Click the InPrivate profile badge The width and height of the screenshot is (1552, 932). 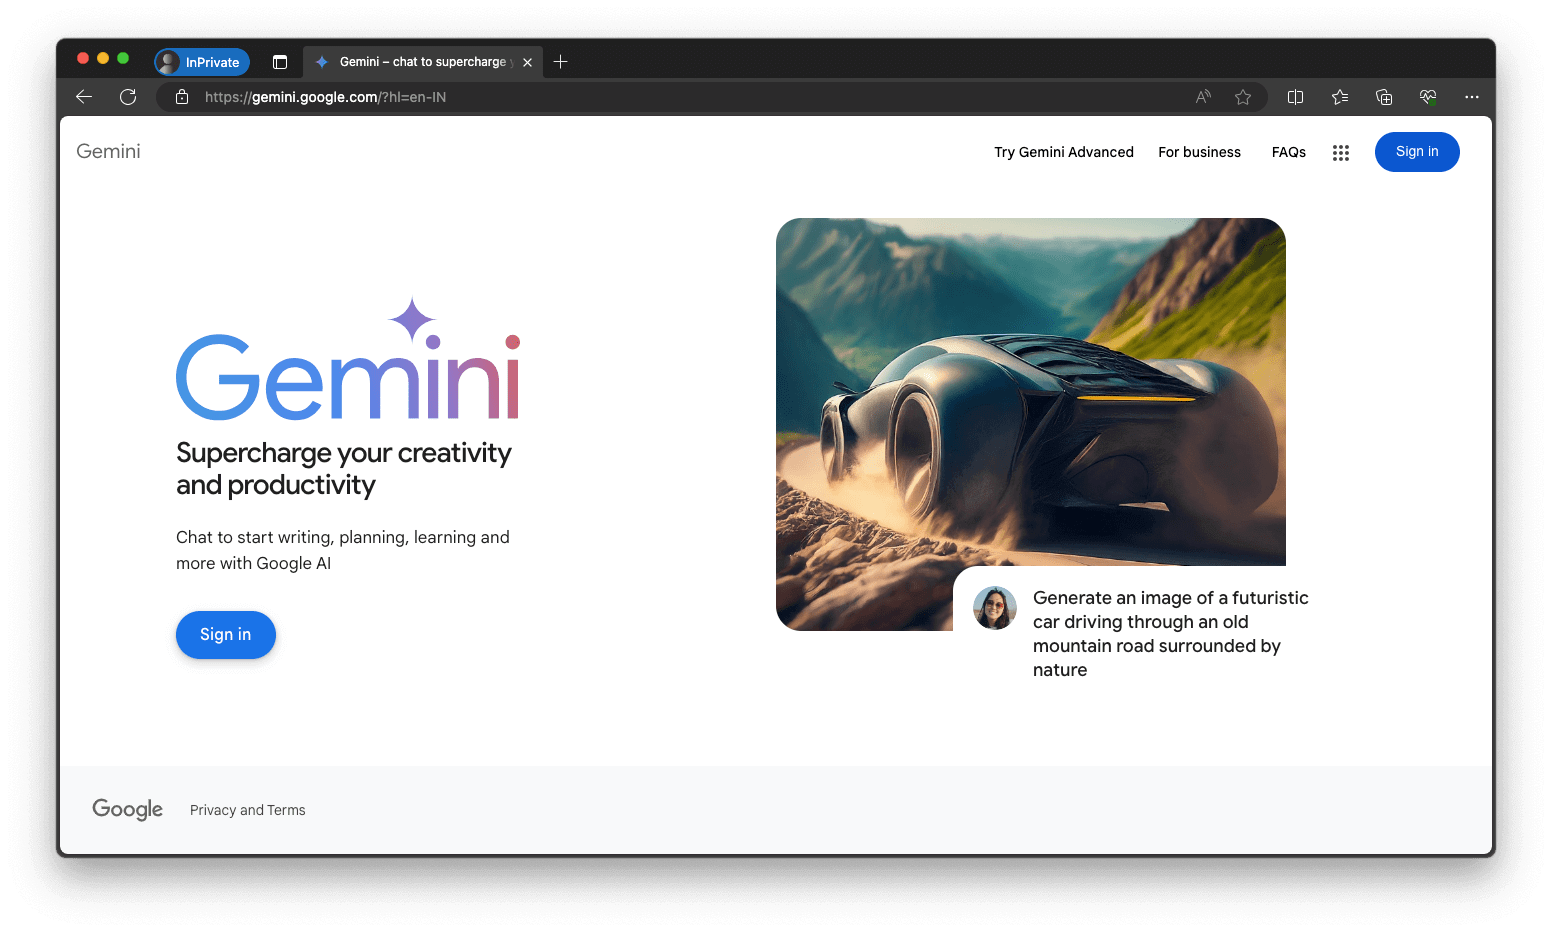(x=201, y=61)
